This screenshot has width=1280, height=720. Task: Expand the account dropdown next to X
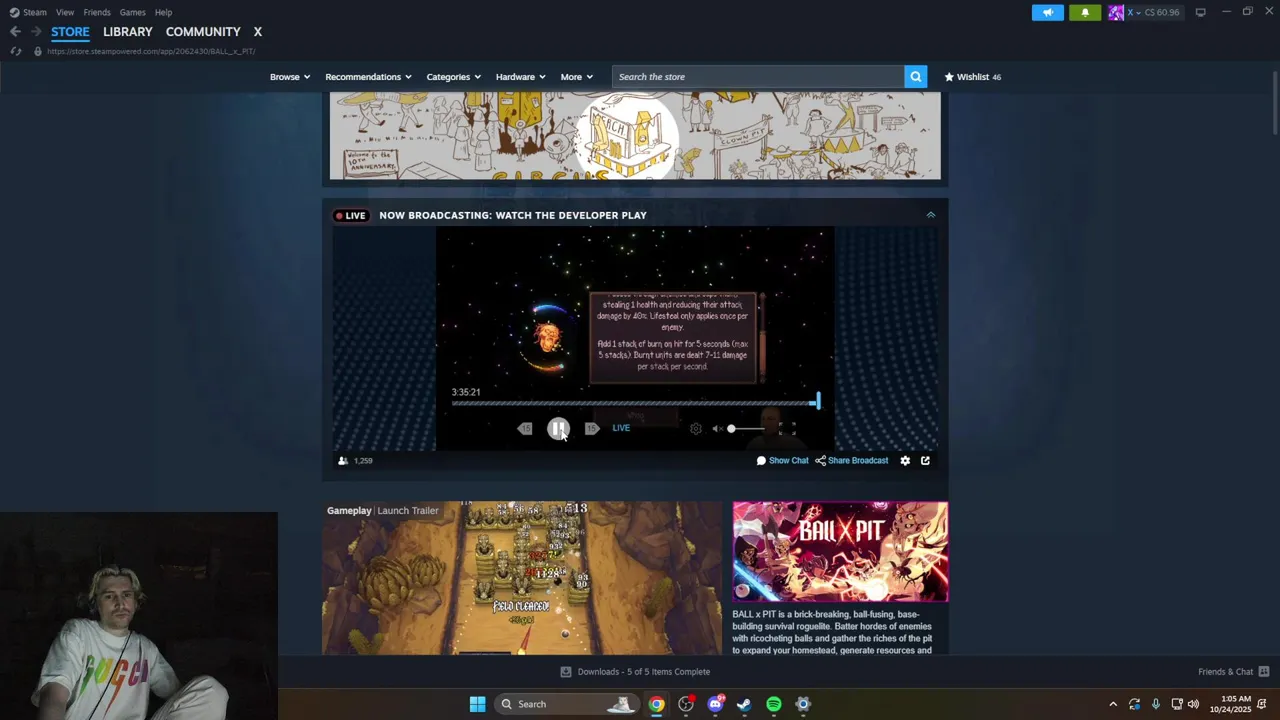click(x=1138, y=12)
